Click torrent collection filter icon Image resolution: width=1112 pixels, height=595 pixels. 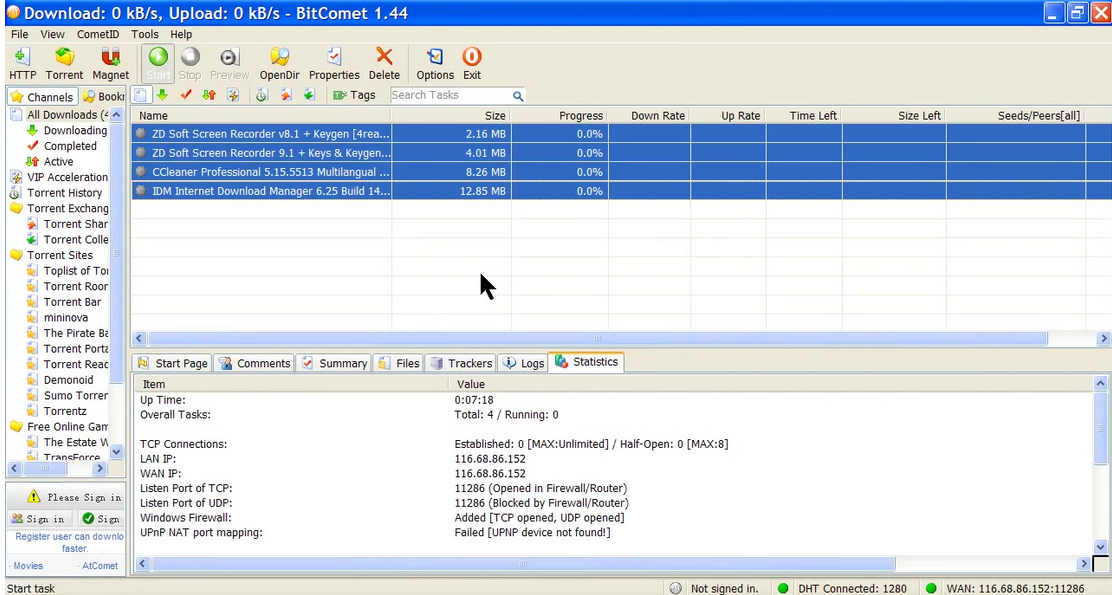pos(309,95)
